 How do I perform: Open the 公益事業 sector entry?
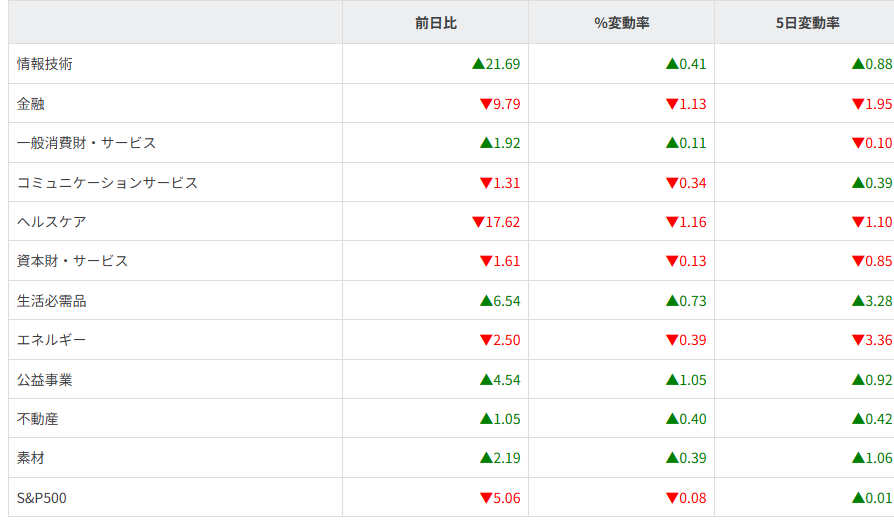(45, 380)
